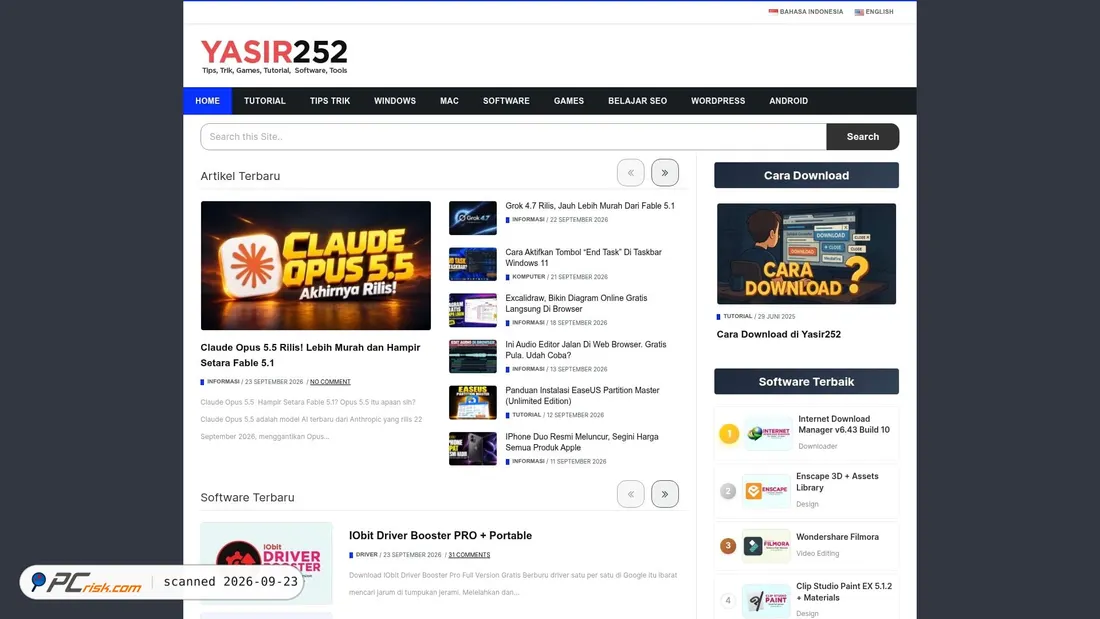Go to next Software Terbaru page
Viewport: 1100px width, 619px height.
tap(664, 494)
